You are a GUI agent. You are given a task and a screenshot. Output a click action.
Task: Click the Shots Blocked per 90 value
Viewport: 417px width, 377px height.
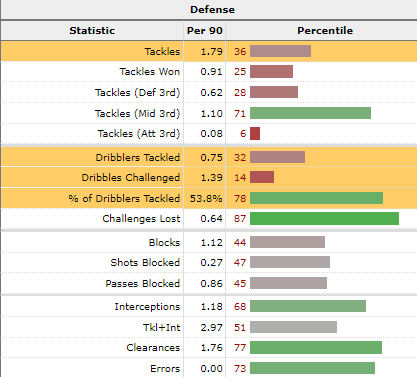pyautogui.click(x=211, y=262)
